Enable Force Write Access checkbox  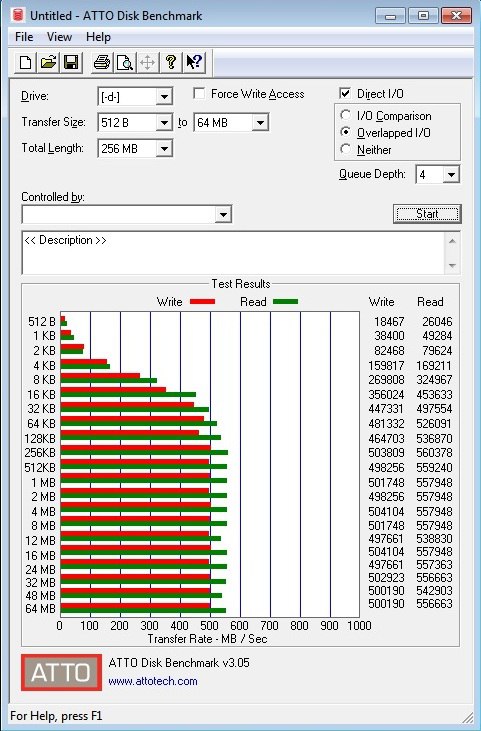pos(199,94)
